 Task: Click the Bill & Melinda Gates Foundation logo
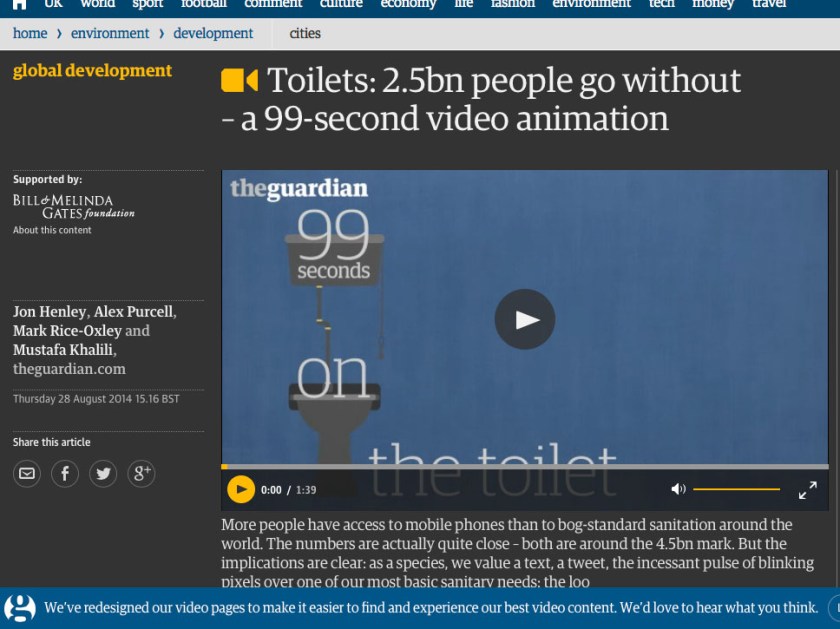pos(73,207)
